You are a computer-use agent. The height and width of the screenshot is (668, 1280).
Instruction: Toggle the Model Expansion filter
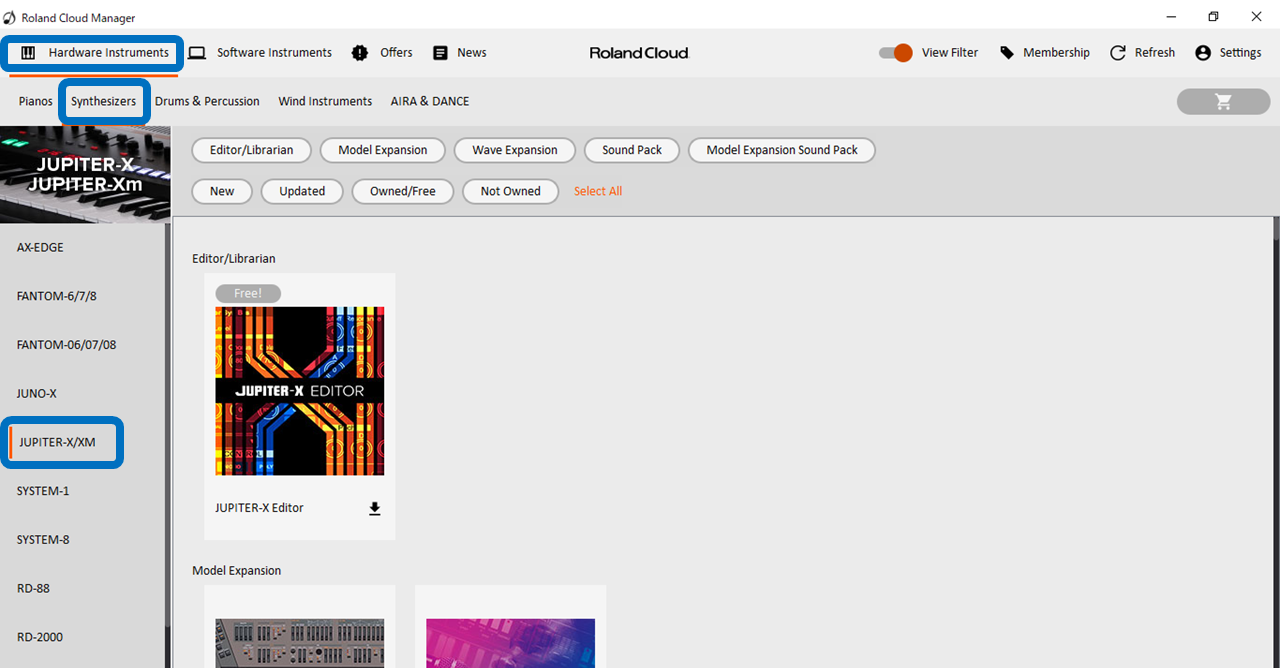(383, 150)
